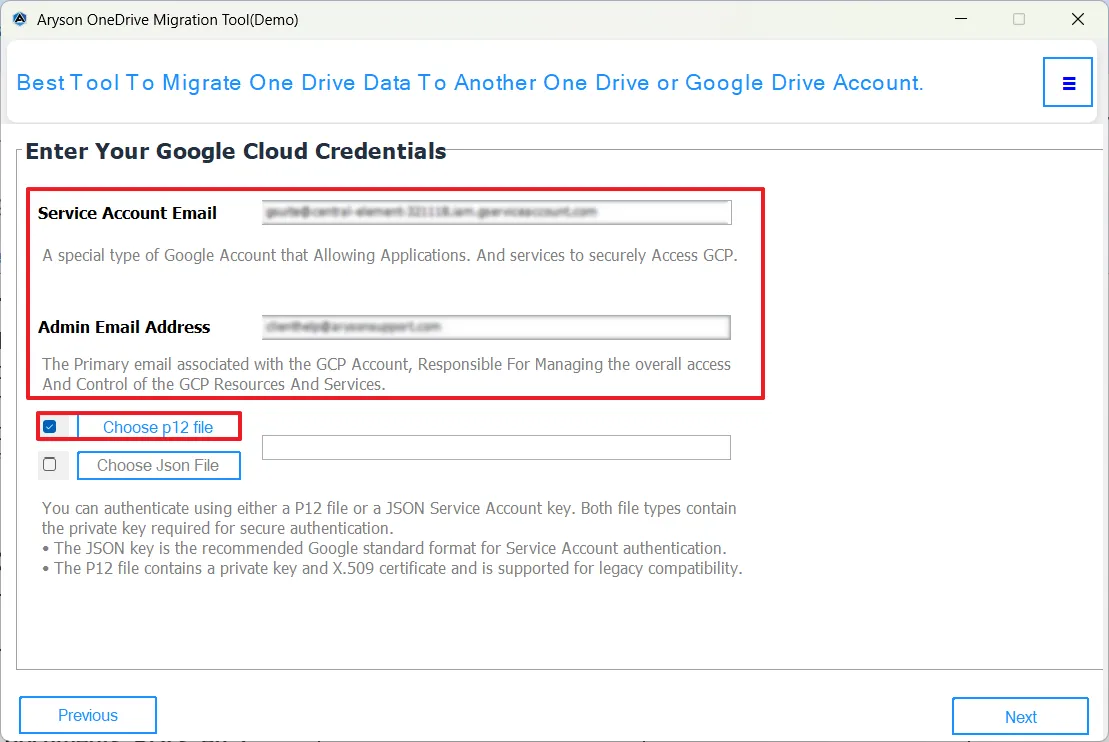Go back with the Previous button
The image size is (1109, 742).
pos(88,715)
